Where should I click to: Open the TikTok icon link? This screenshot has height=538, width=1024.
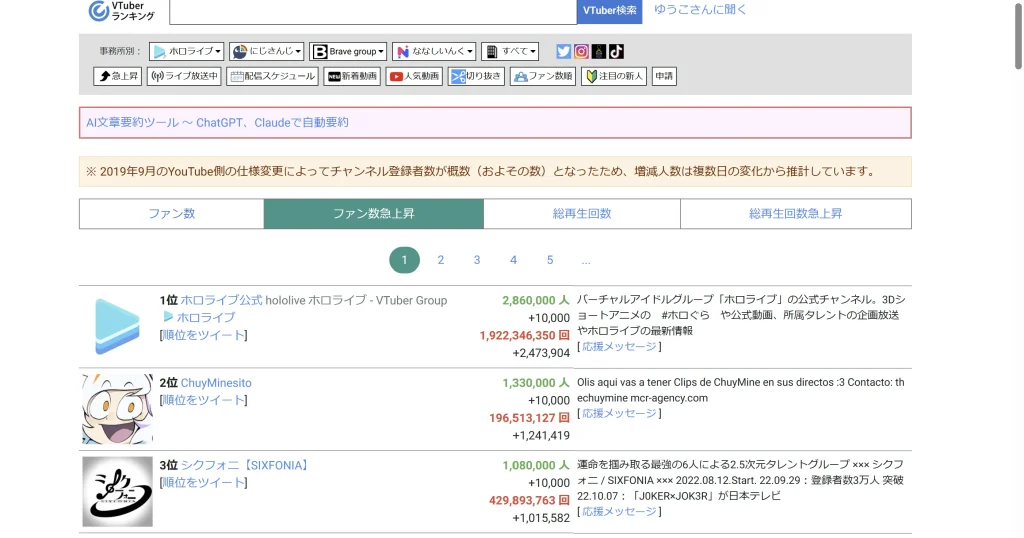pyautogui.click(x=616, y=52)
